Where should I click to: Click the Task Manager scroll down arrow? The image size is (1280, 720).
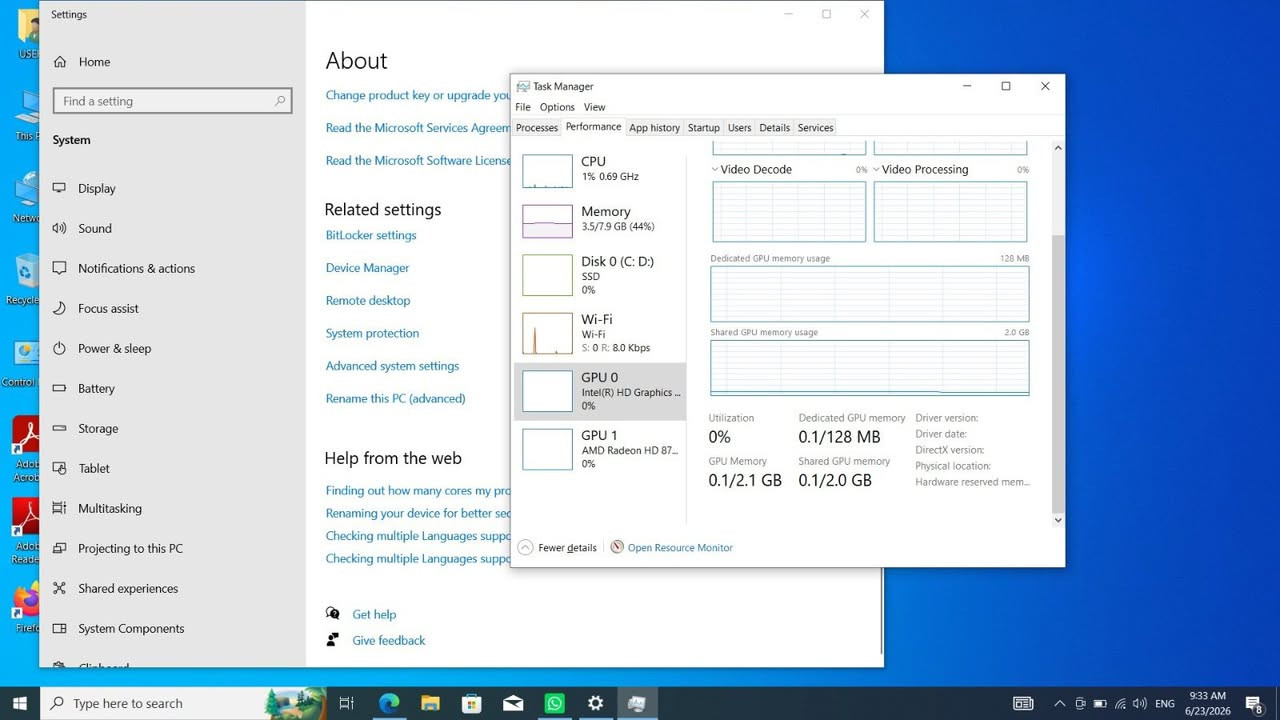[1058, 520]
